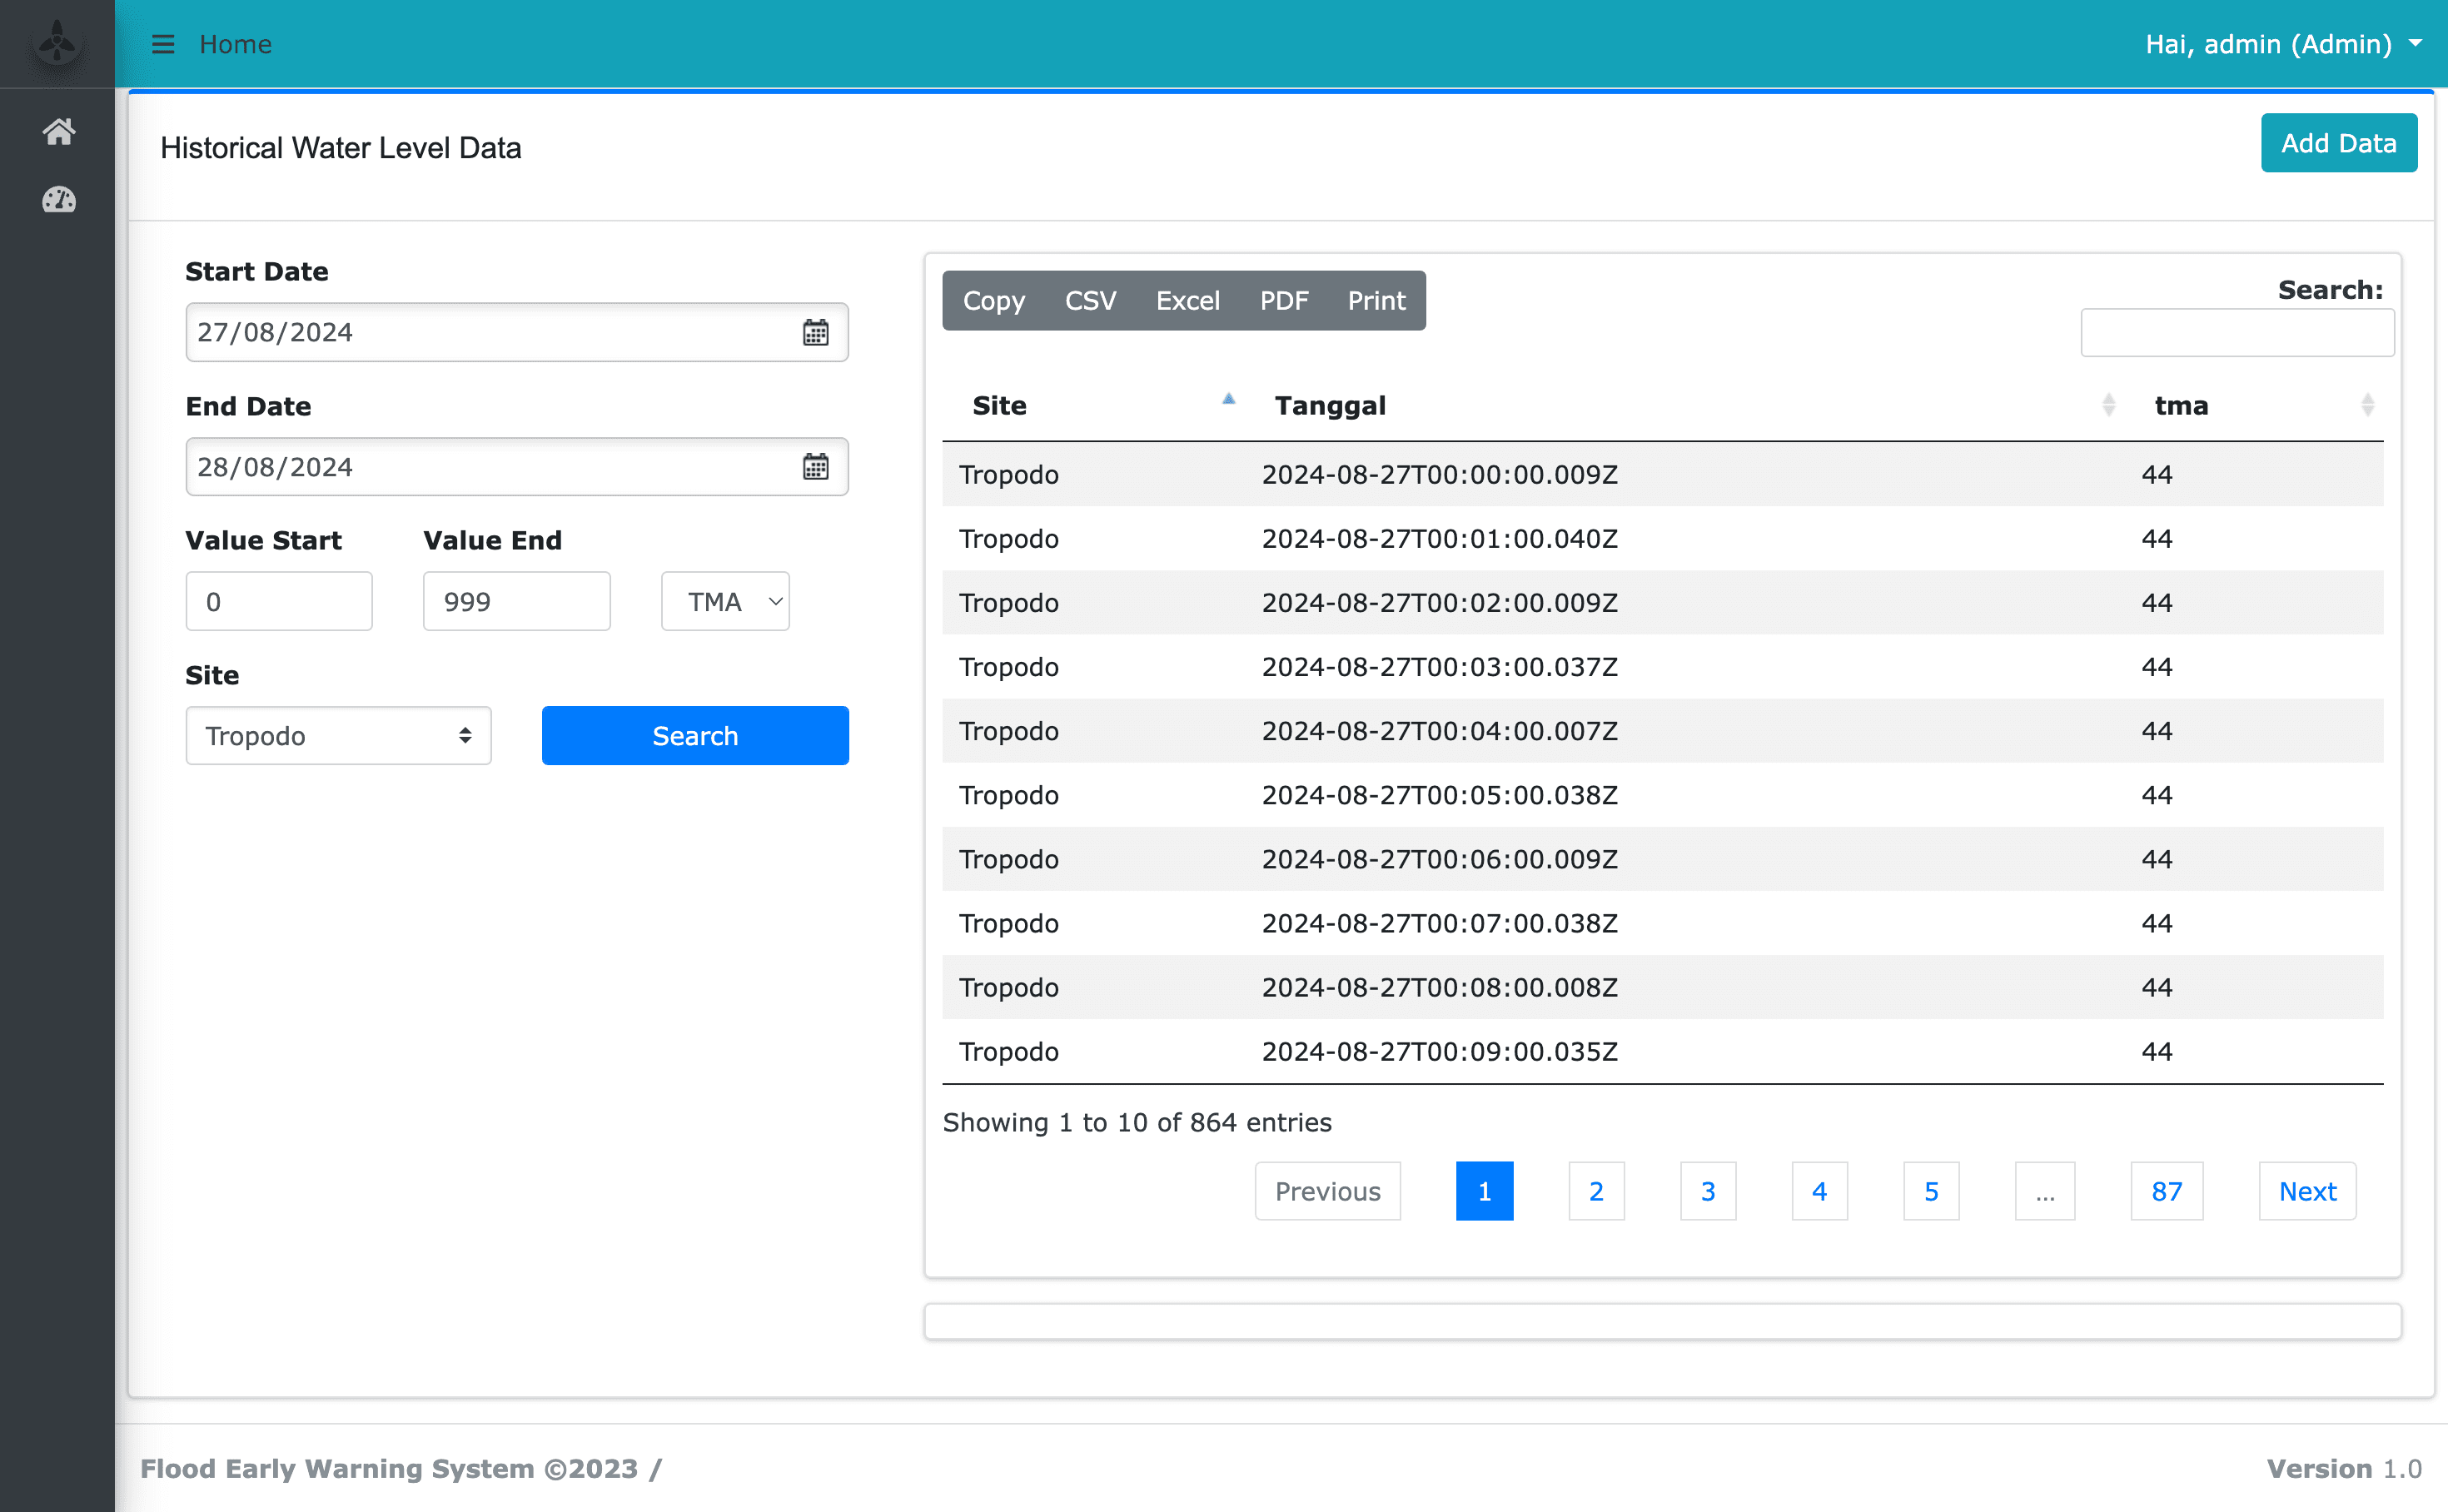
Task: Click the Add Data button
Action: [x=2338, y=142]
